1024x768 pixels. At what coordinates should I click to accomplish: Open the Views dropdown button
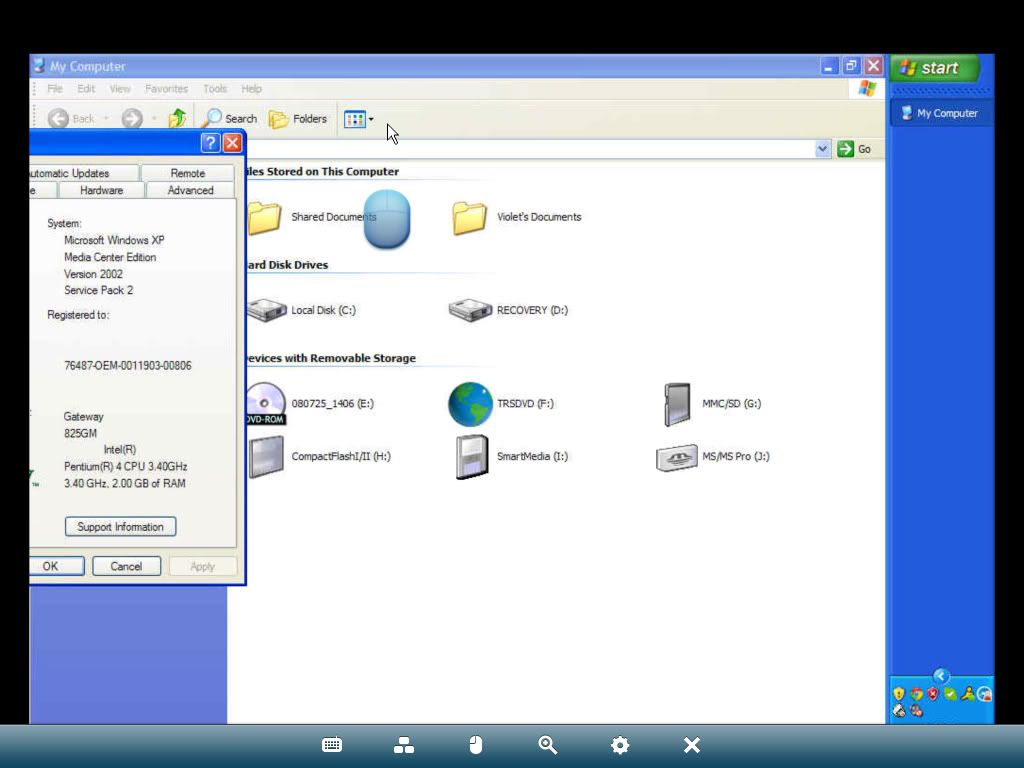[x=359, y=119]
